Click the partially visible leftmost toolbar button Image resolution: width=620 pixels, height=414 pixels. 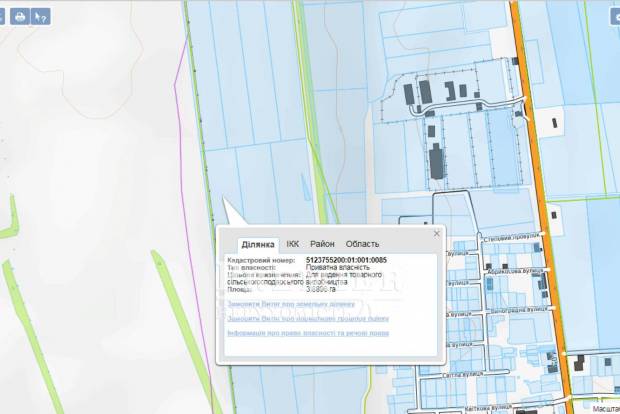pyautogui.click(x=2, y=17)
